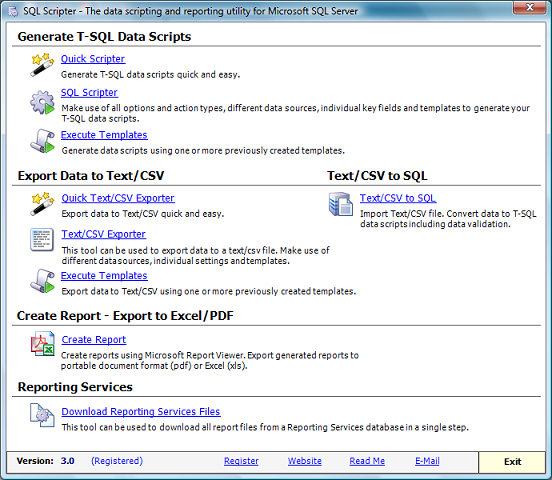Open the Create Report link
552x480 pixels.
[x=94, y=340]
